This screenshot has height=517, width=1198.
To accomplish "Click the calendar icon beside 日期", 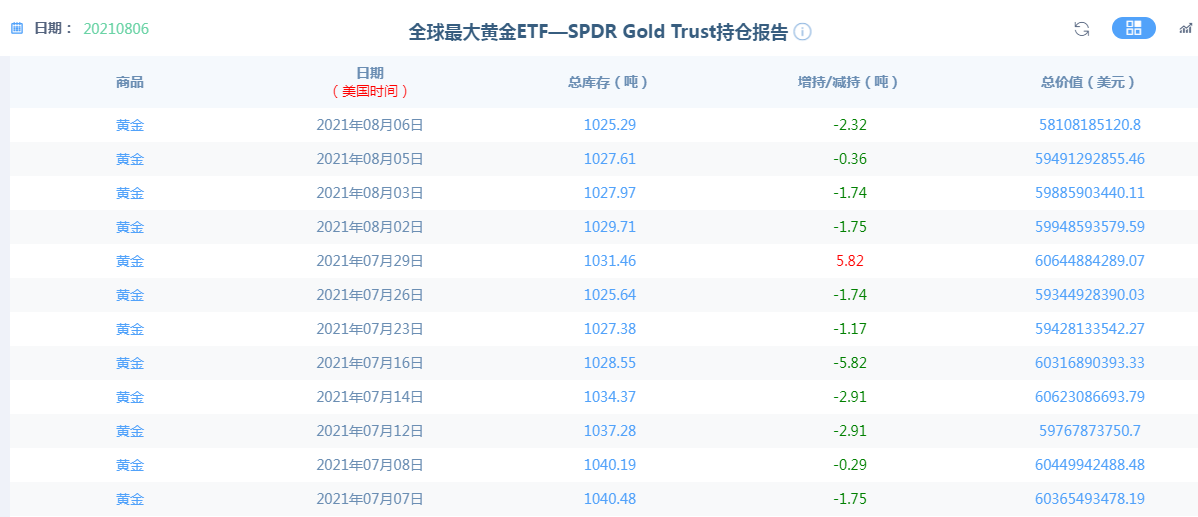I will (x=17, y=28).
